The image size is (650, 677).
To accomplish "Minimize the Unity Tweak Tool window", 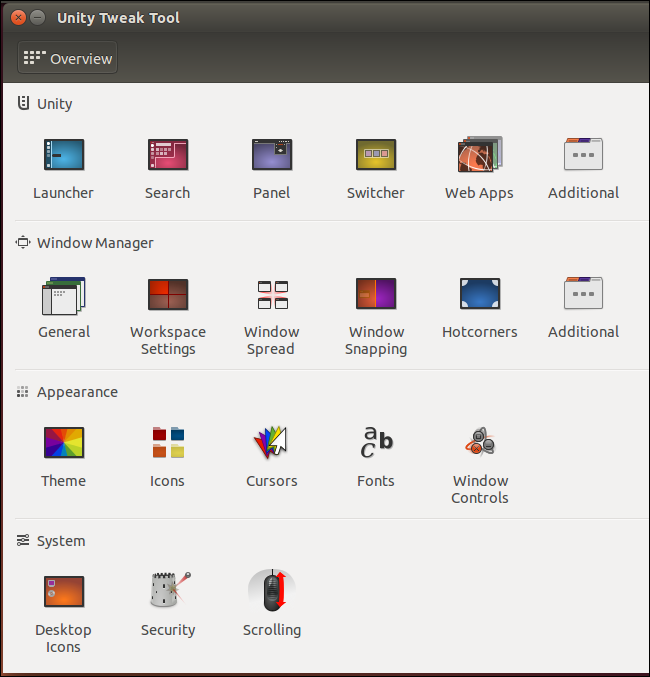I will coord(38,18).
